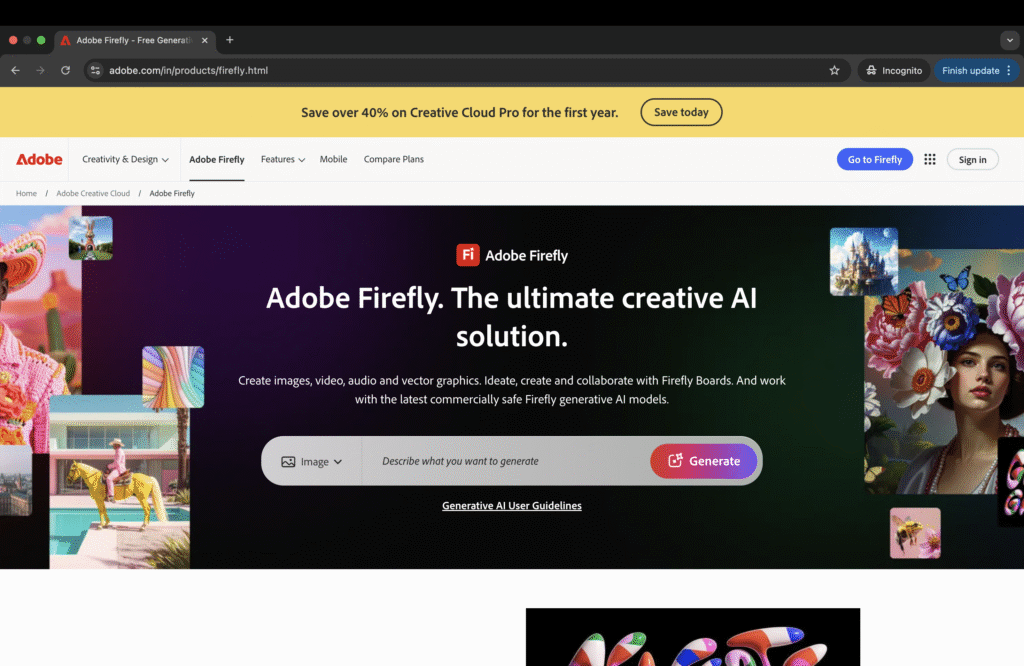Image resolution: width=1024 pixels, height=666 pixels.
Task: Select the castle image thumbnail
Action: [x=863, y=261]
